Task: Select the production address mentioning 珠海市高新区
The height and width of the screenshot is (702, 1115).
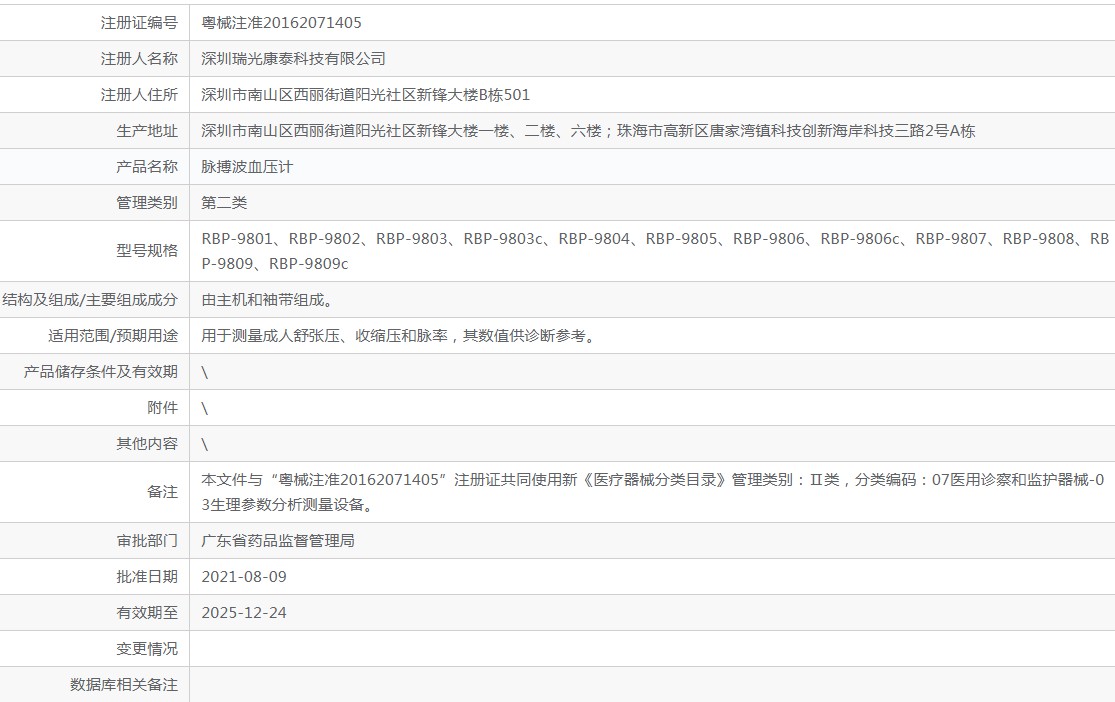Action: coord(588,131)
